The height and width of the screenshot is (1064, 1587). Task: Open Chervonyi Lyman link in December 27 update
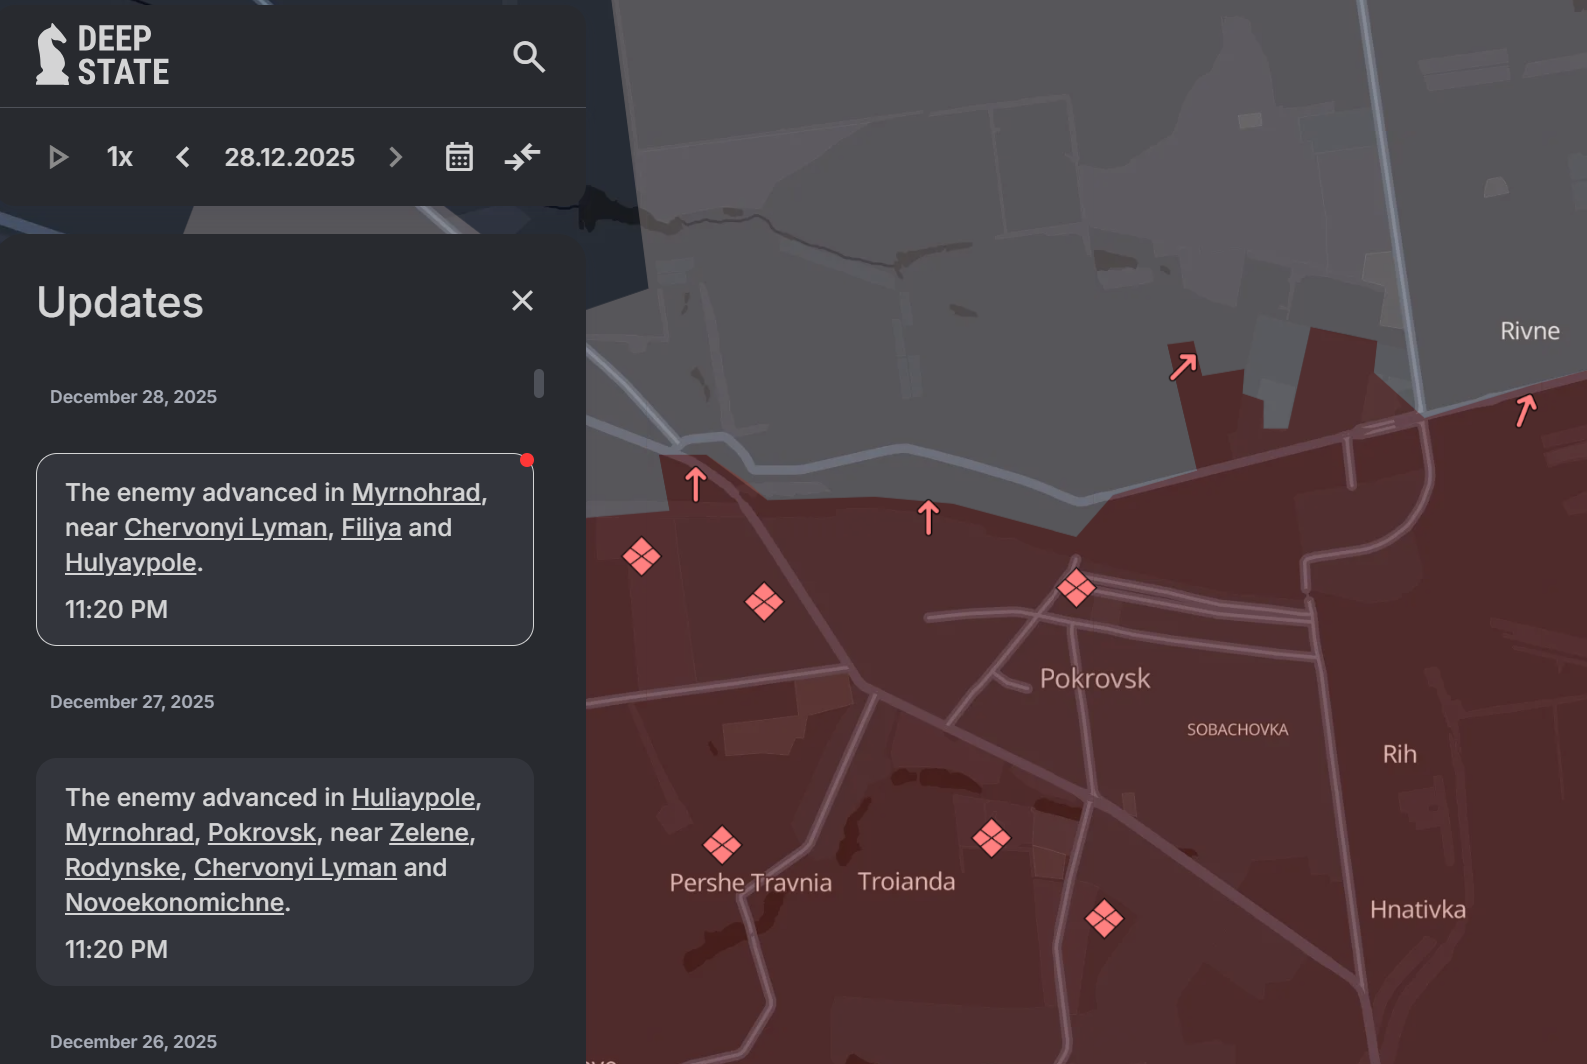pyautogui.click(x=295, y=868)
